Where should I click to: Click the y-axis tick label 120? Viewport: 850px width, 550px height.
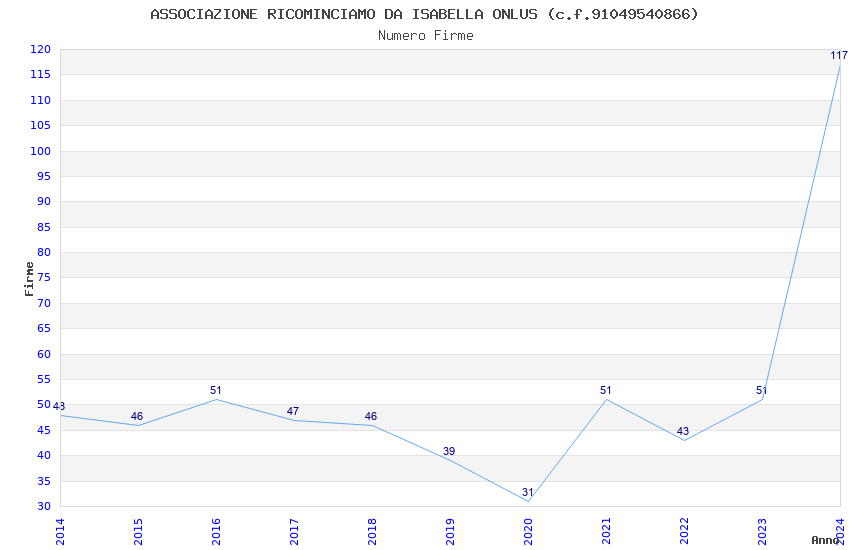click(x=41, y=49)
